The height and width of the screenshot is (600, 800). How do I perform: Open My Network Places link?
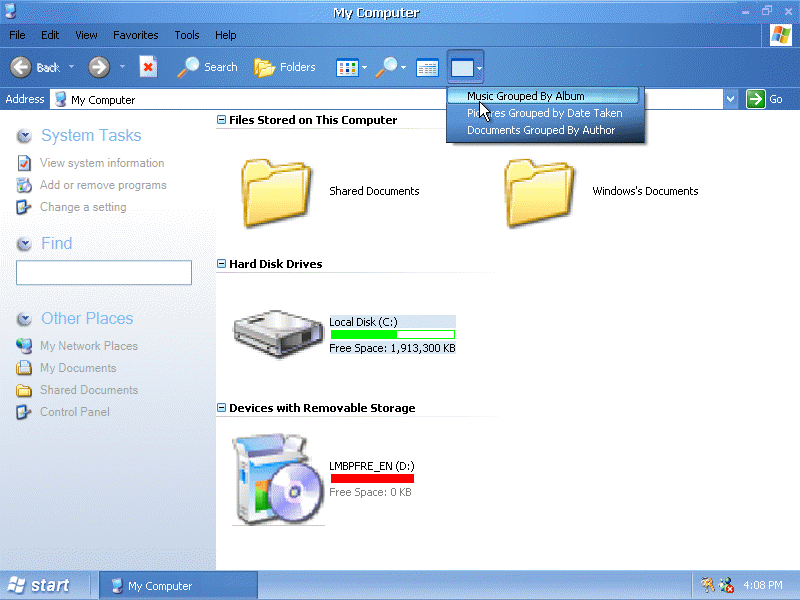[x=89, y=346]
